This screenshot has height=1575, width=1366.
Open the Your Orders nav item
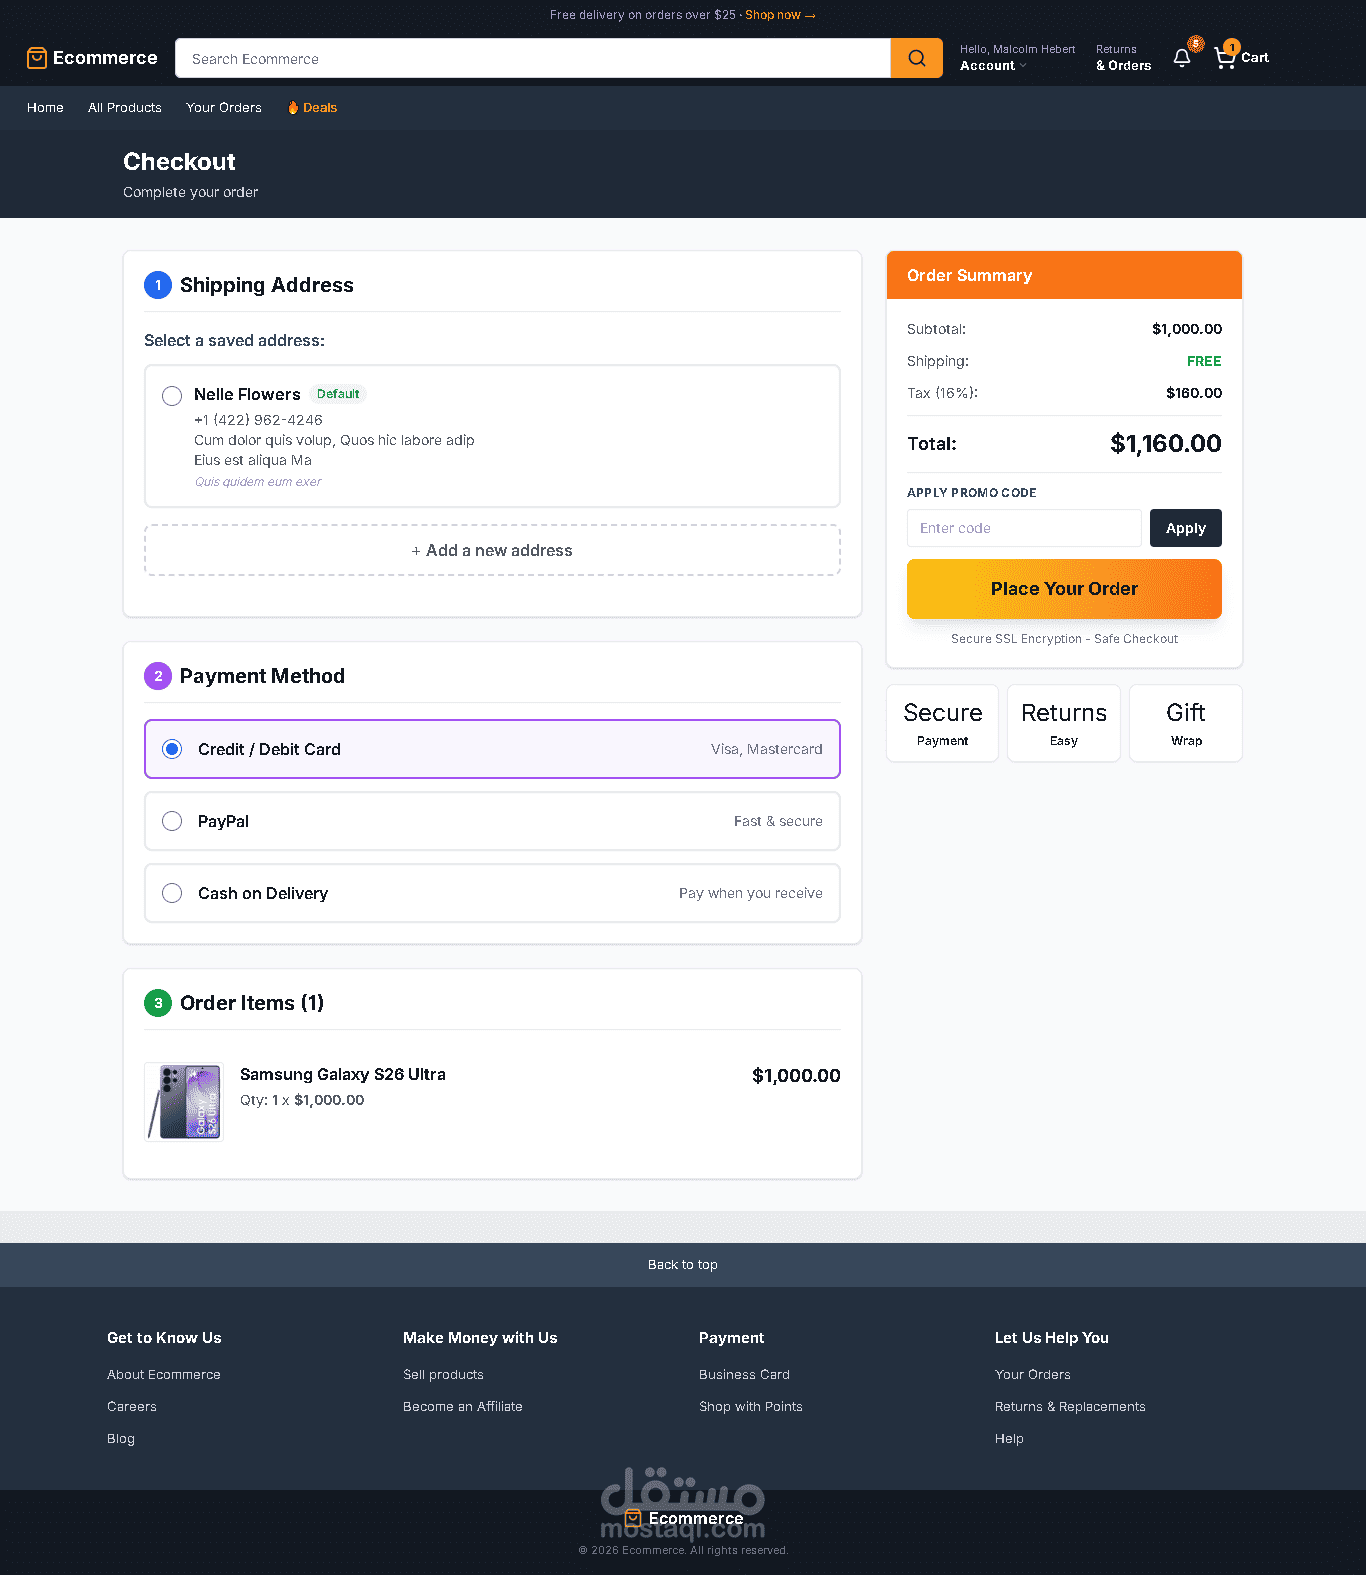(224, 108)
